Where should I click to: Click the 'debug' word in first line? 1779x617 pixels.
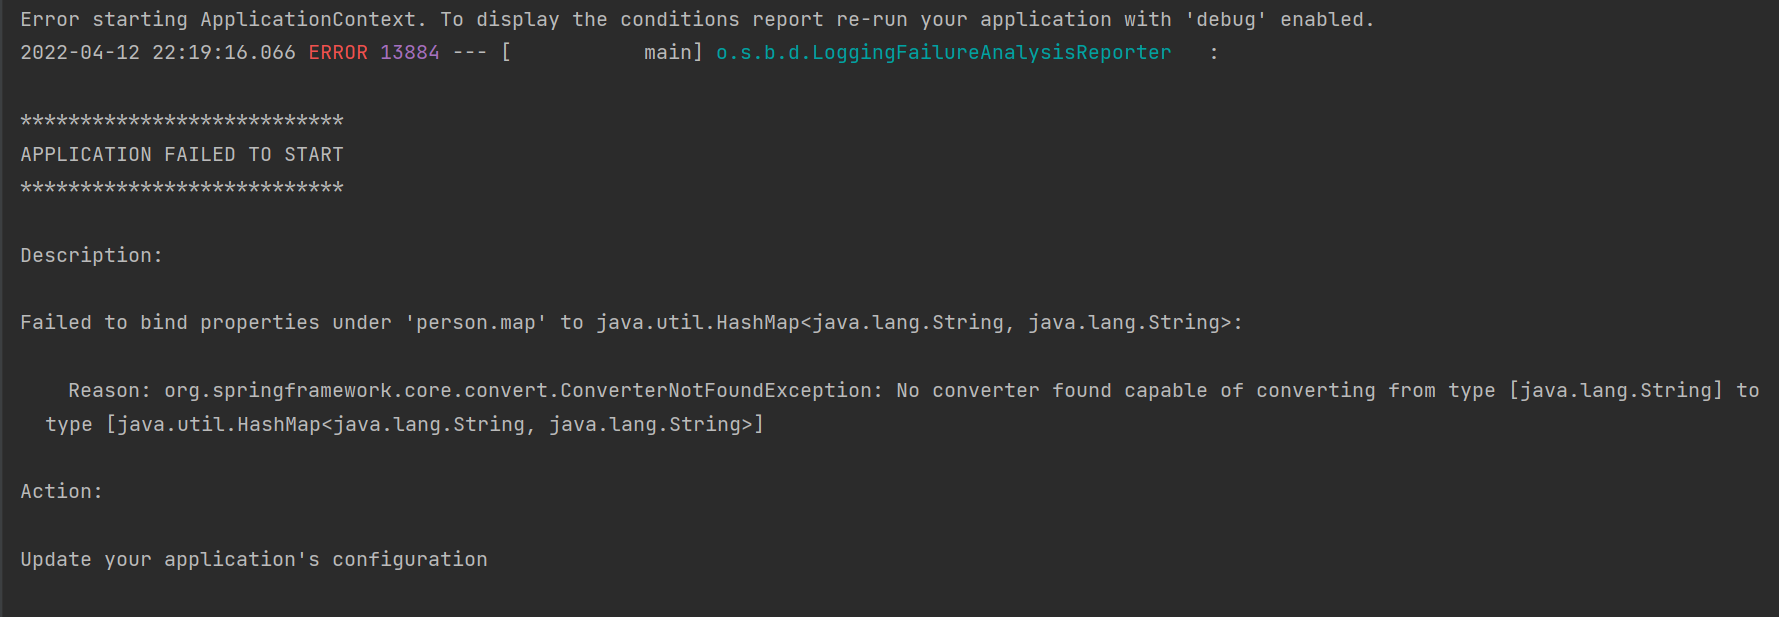(x=1226, y=20)
